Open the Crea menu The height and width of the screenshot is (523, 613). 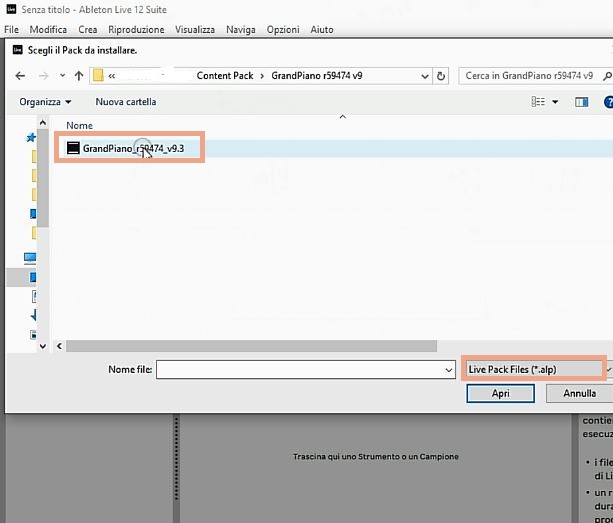tap(88, 30)
